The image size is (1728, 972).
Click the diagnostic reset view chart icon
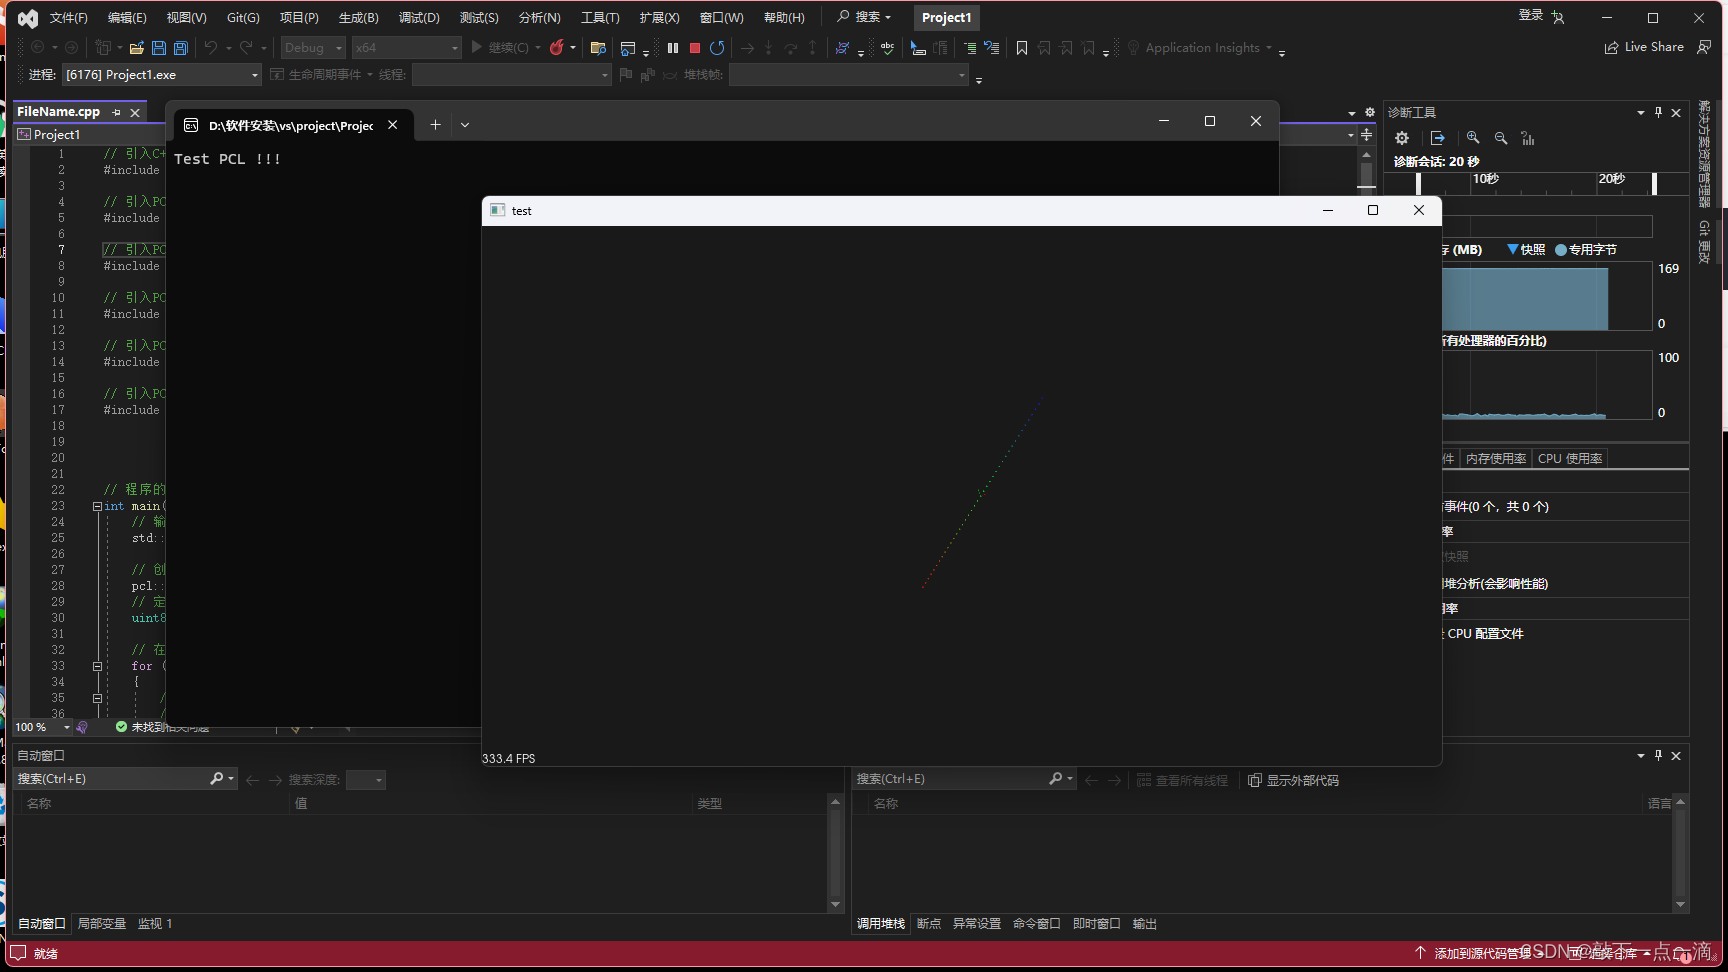1528,138
